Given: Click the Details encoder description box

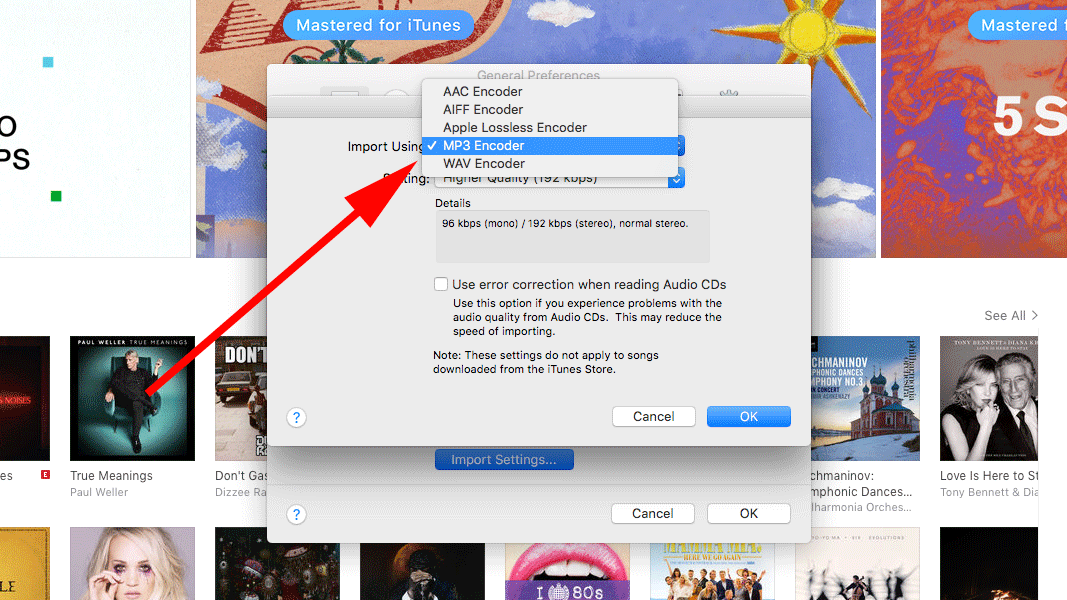Looking at the screenshot, I should point(572,236).
